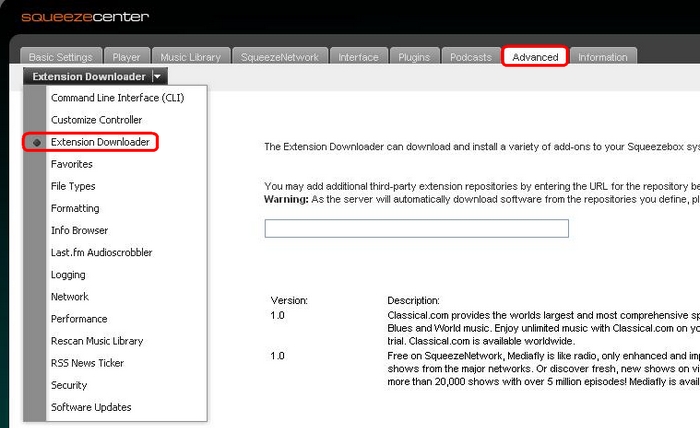Pick Extension Downloader in the dropdown list
Screen dimensions: 700x428
pos(100,142)
